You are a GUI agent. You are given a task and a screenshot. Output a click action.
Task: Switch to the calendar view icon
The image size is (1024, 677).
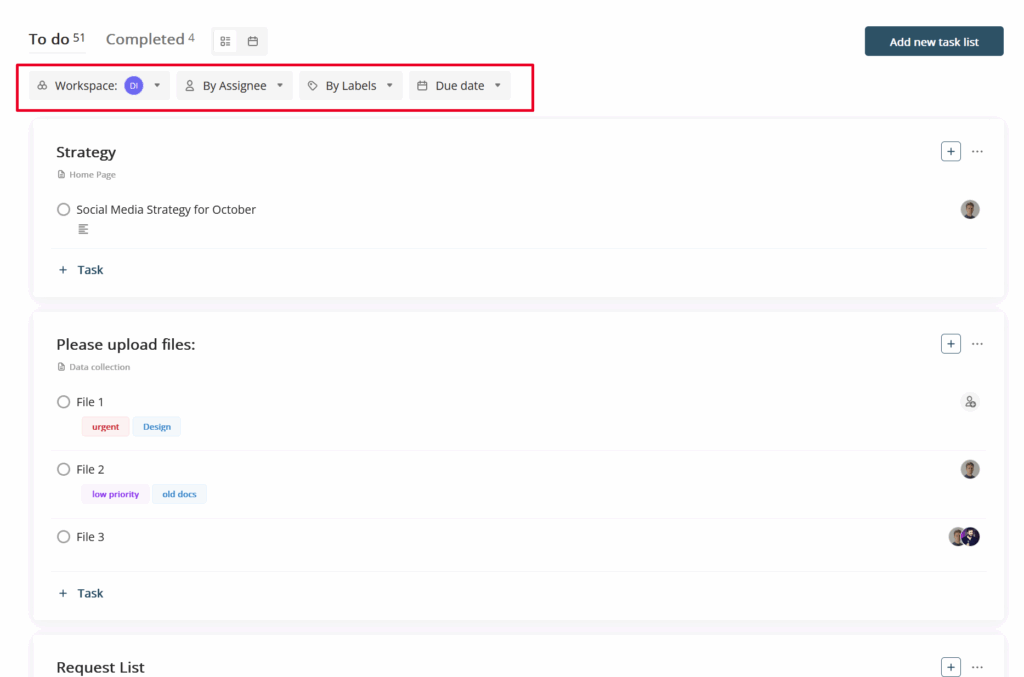pos(253,41)
